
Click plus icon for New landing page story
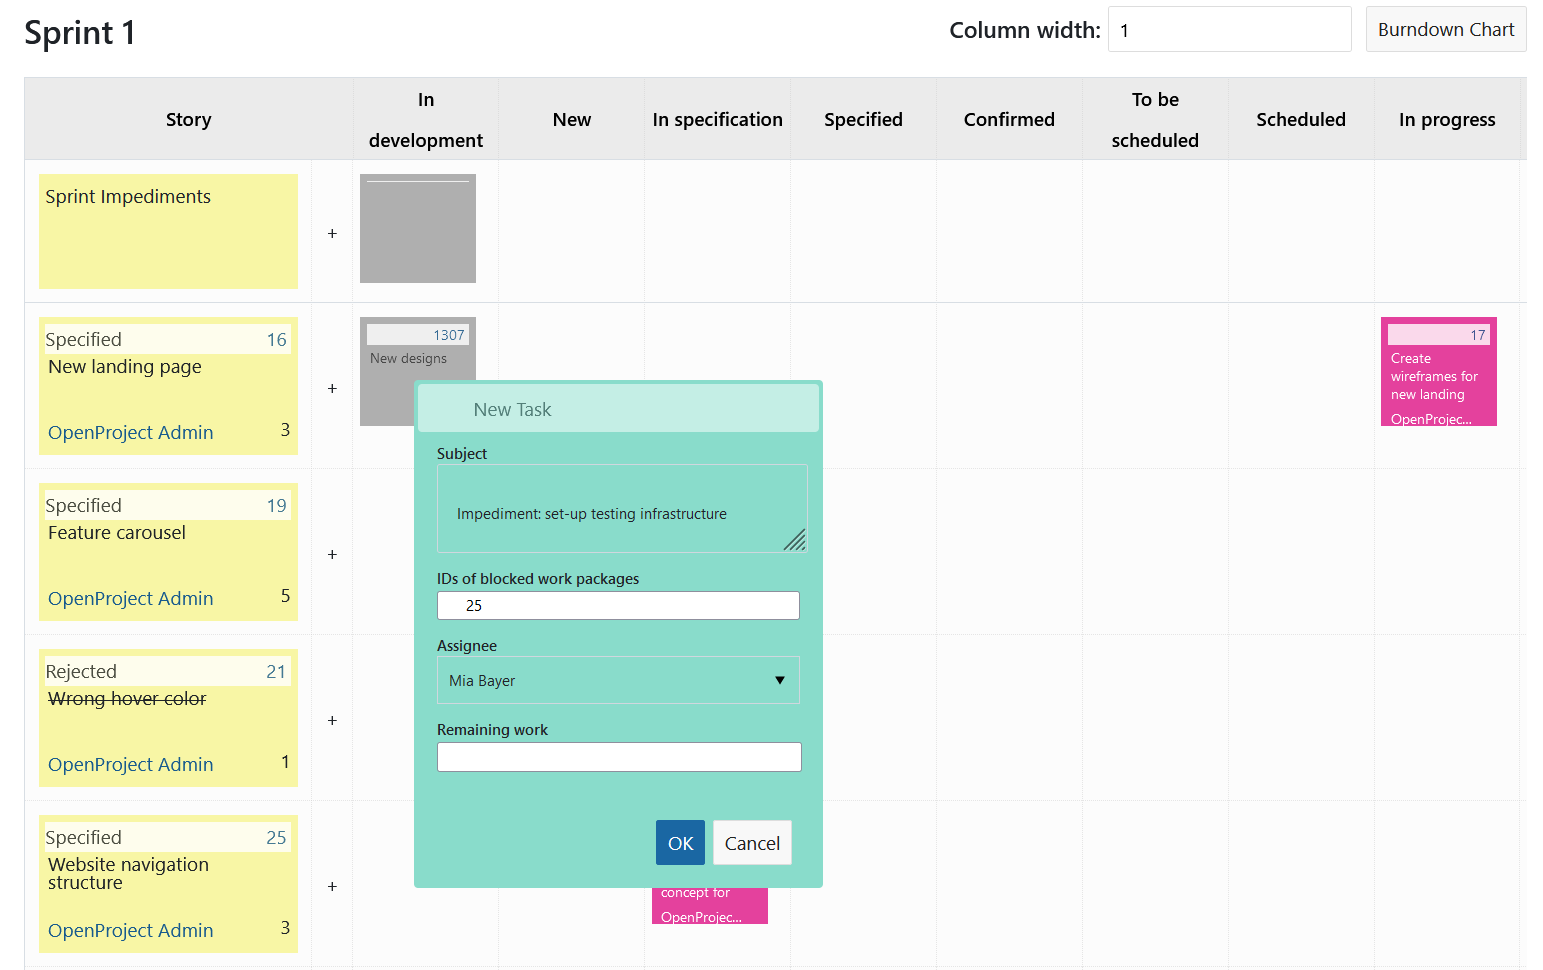332,388
